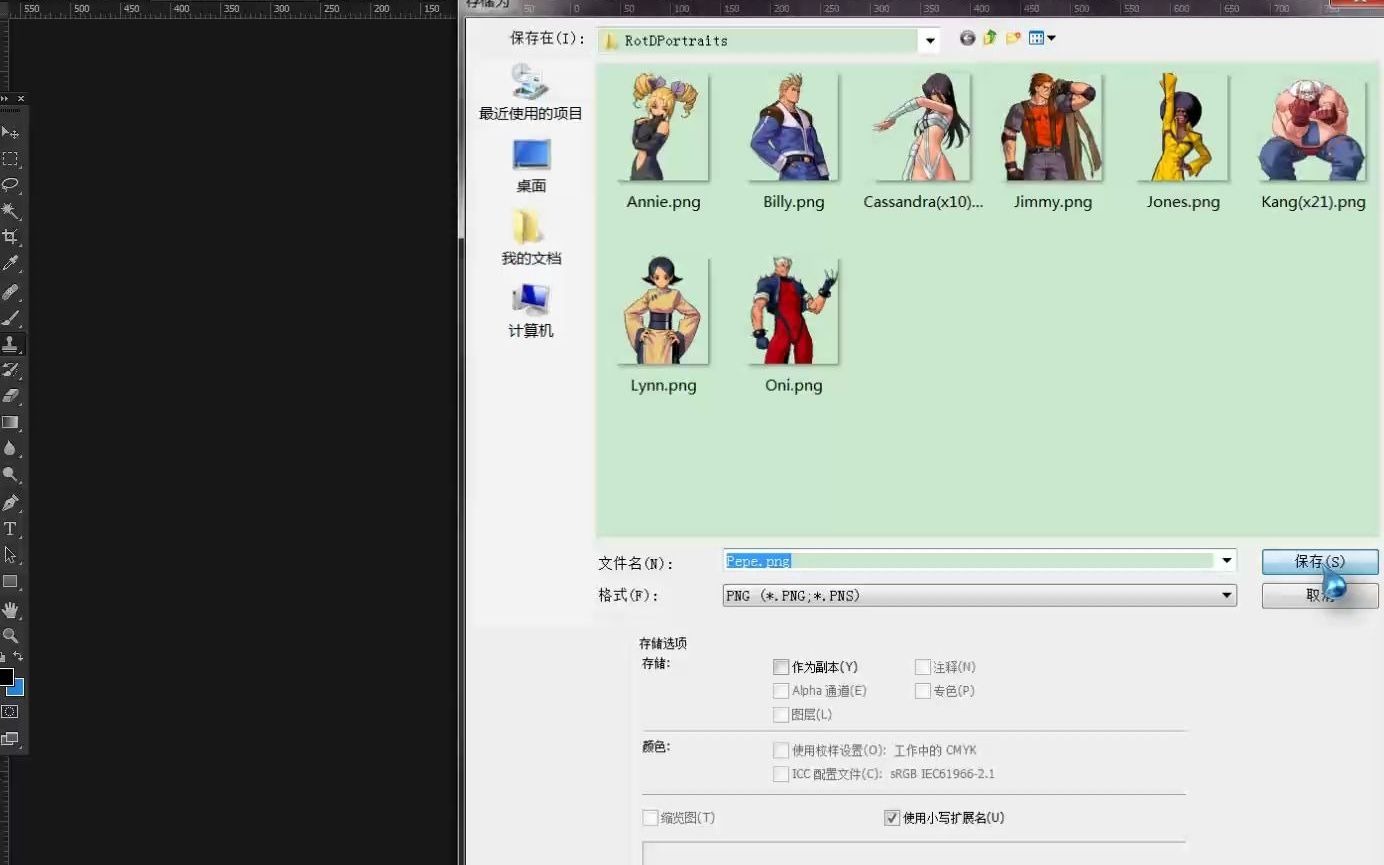1384x865 pixels.
Task: Set the blue background color swatch
Action: (17, 689)
